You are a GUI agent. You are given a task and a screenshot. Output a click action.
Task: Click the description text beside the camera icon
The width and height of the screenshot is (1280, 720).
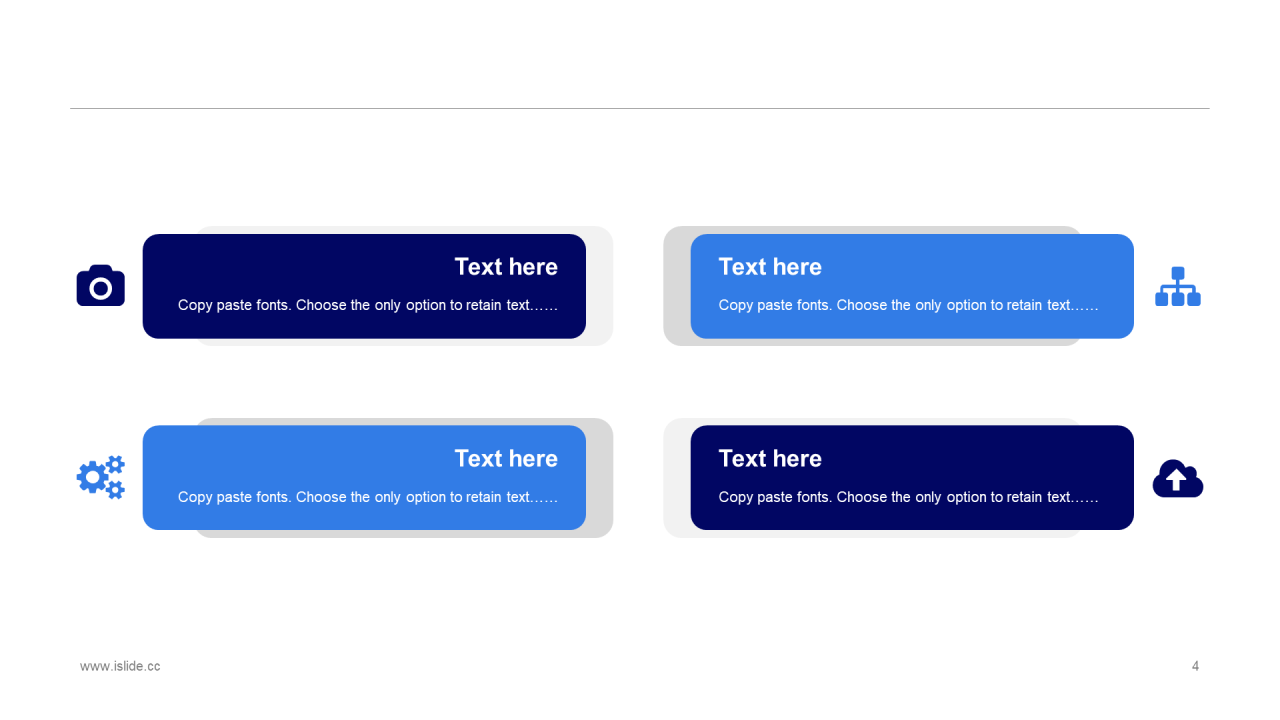click(x=368, y=305)
